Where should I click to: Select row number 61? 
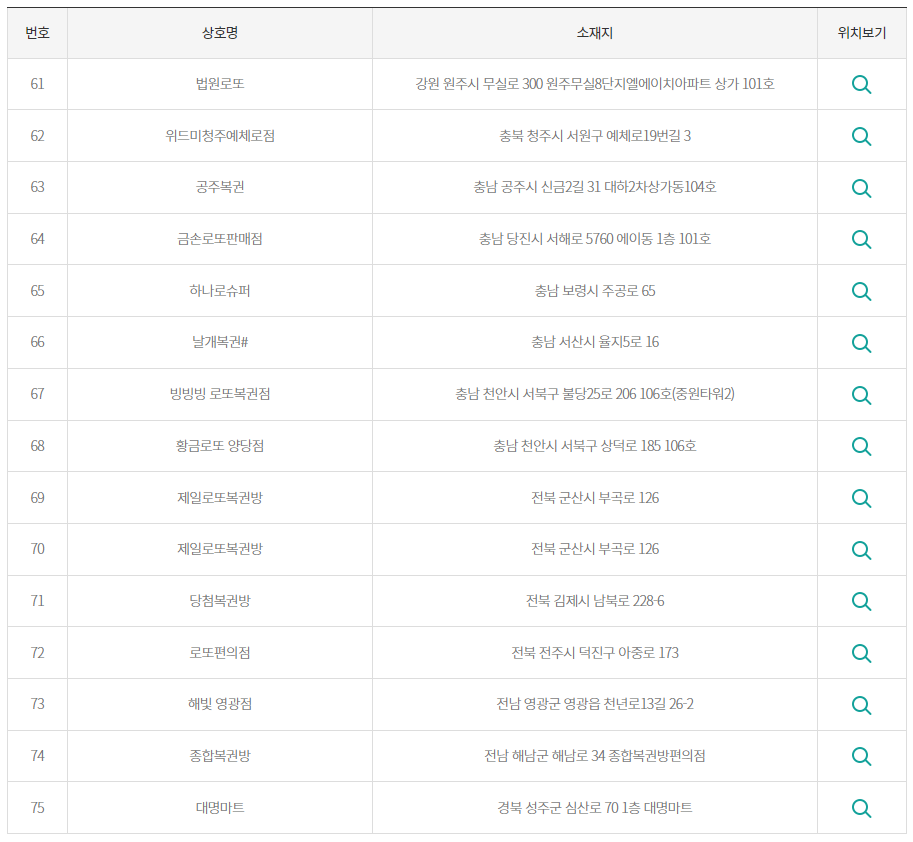(x=37, y=84)
